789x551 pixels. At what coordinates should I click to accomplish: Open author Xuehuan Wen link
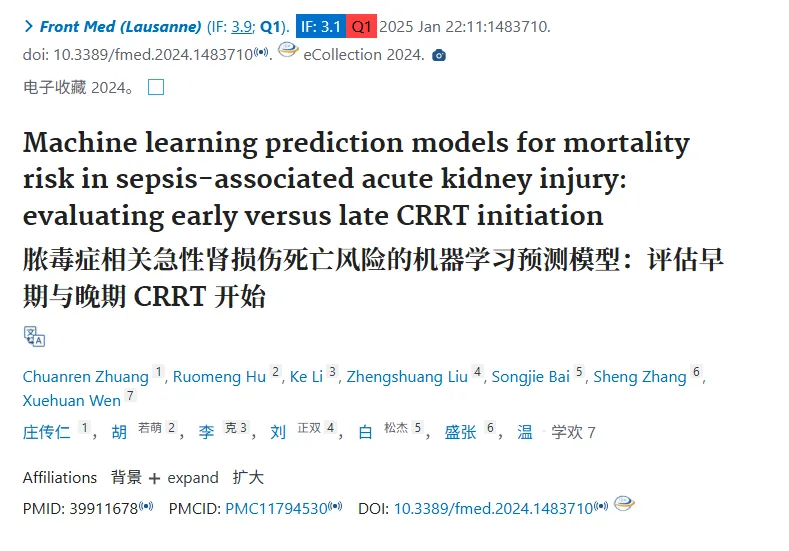[x=71, y=401]
